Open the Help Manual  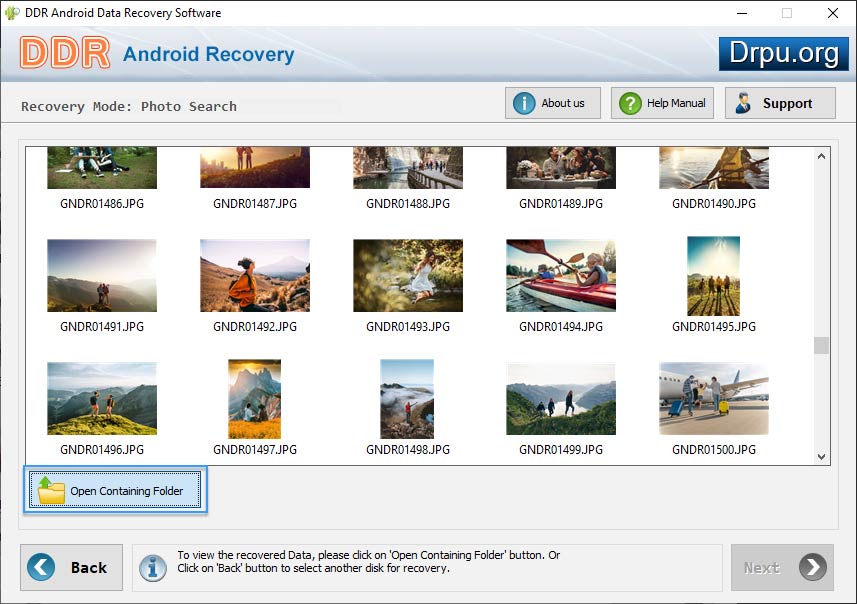[x=662, y=103]
